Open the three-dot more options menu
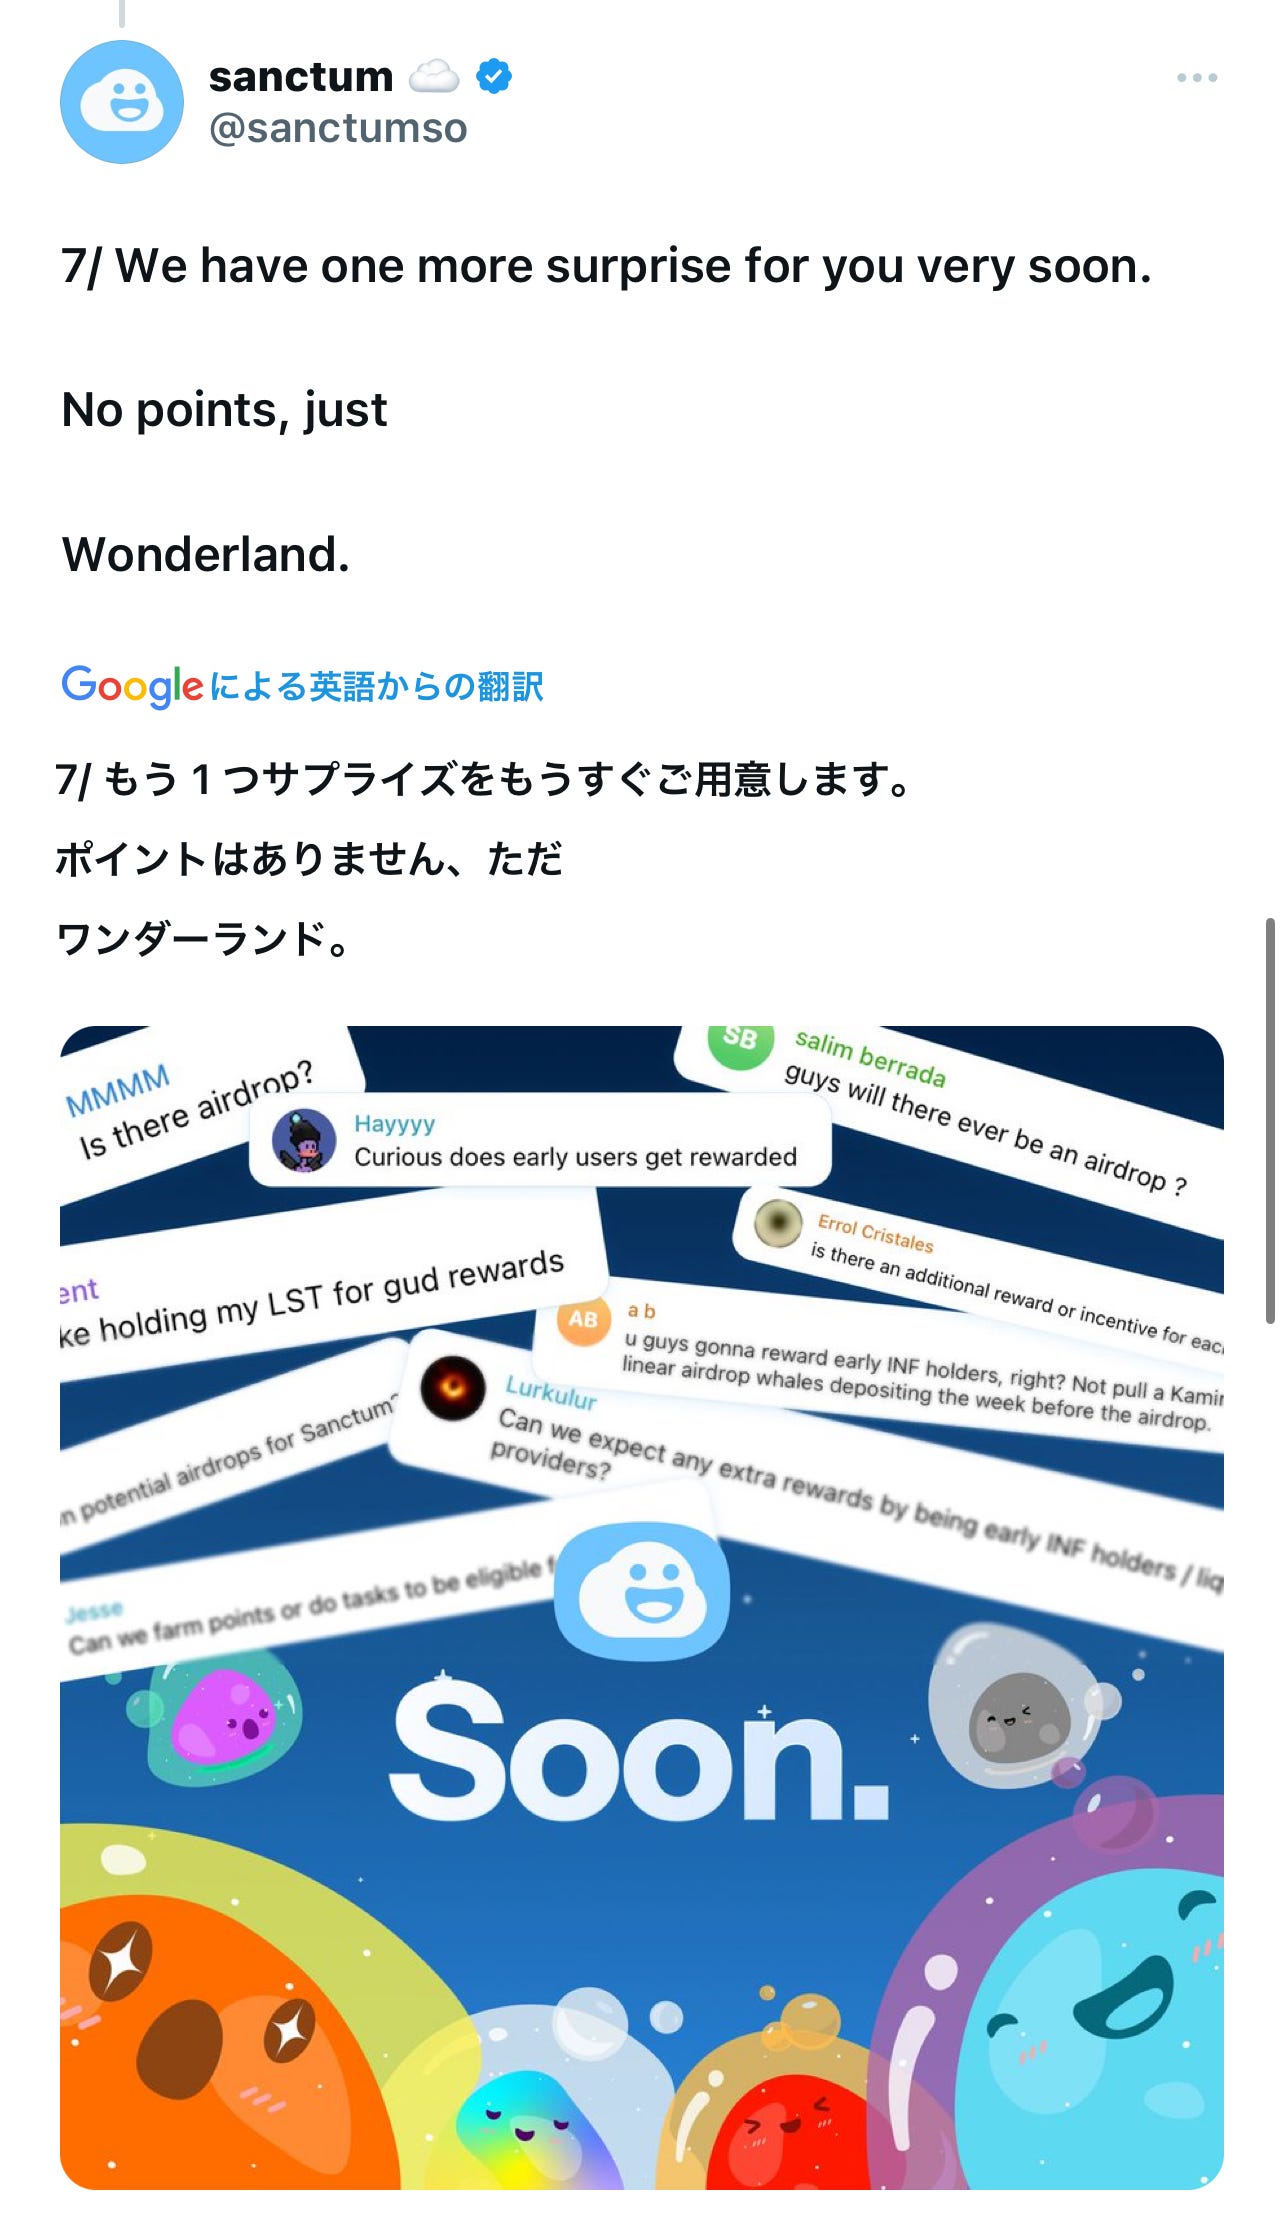Viewport: 1284px width, 2218px height. point(1197,77)
